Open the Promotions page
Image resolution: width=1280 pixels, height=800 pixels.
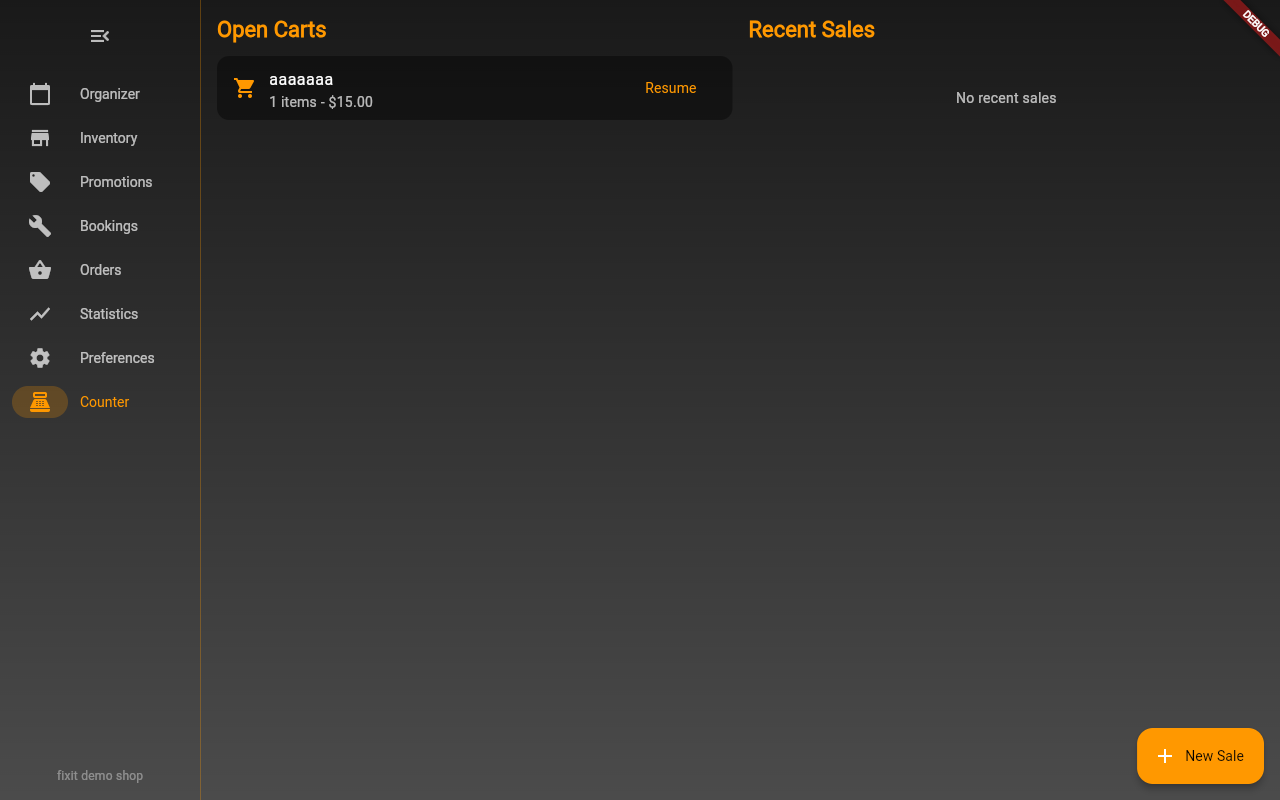[x=116, y=182]
